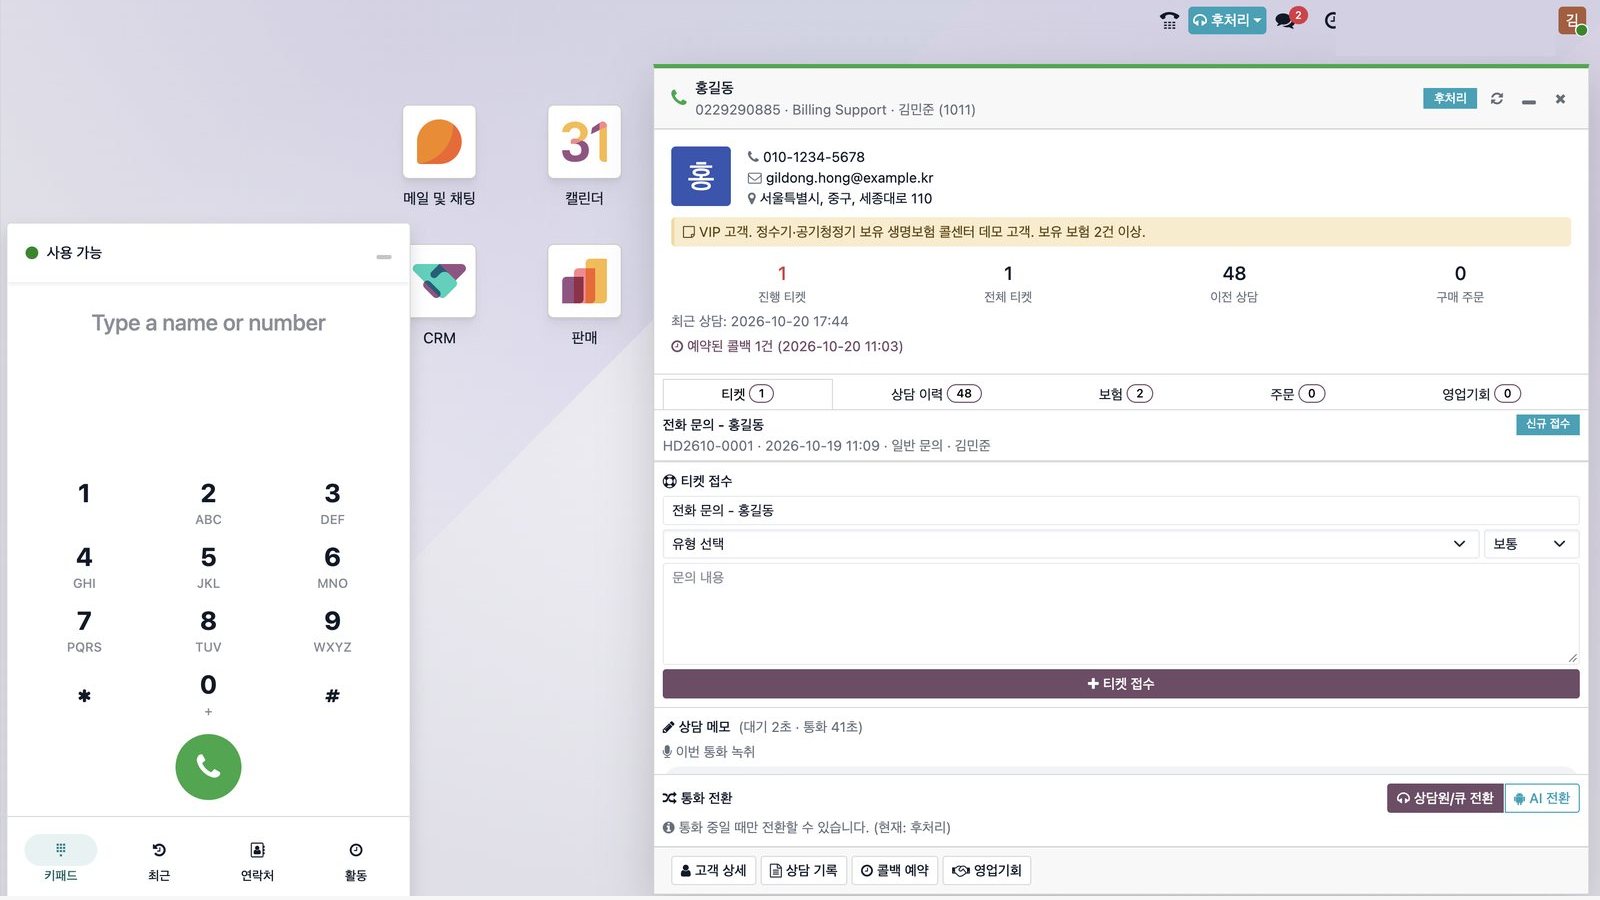Open the 후처리 status dropdown in top bar
The image size is (1600, 900).
pyautogui.click(x=1227, y=20)
